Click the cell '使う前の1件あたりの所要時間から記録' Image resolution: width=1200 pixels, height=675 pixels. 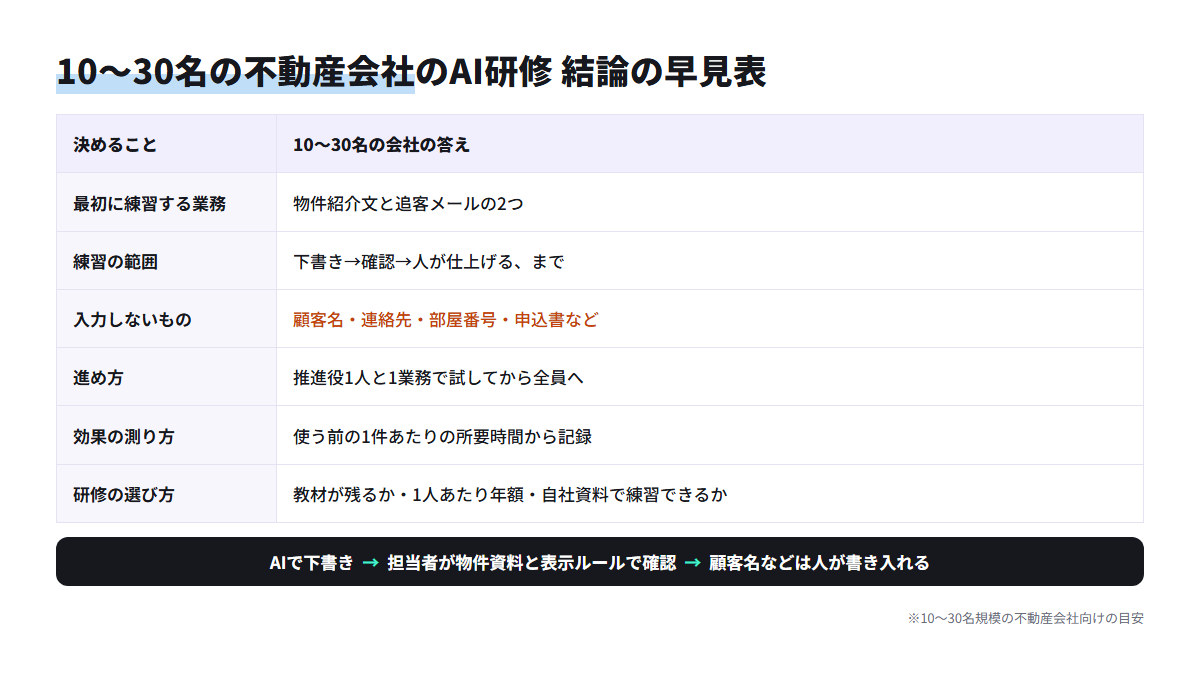tap(710, 436)
